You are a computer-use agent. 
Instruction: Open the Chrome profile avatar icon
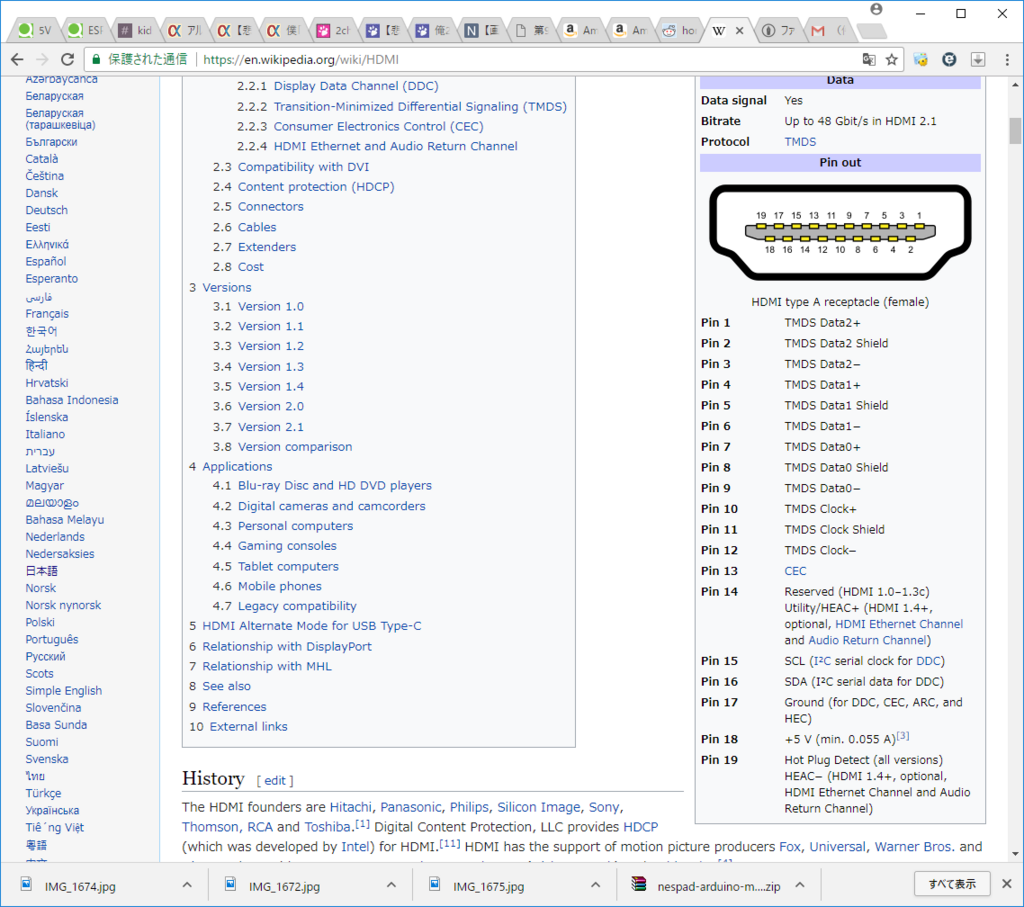(876, 9)
